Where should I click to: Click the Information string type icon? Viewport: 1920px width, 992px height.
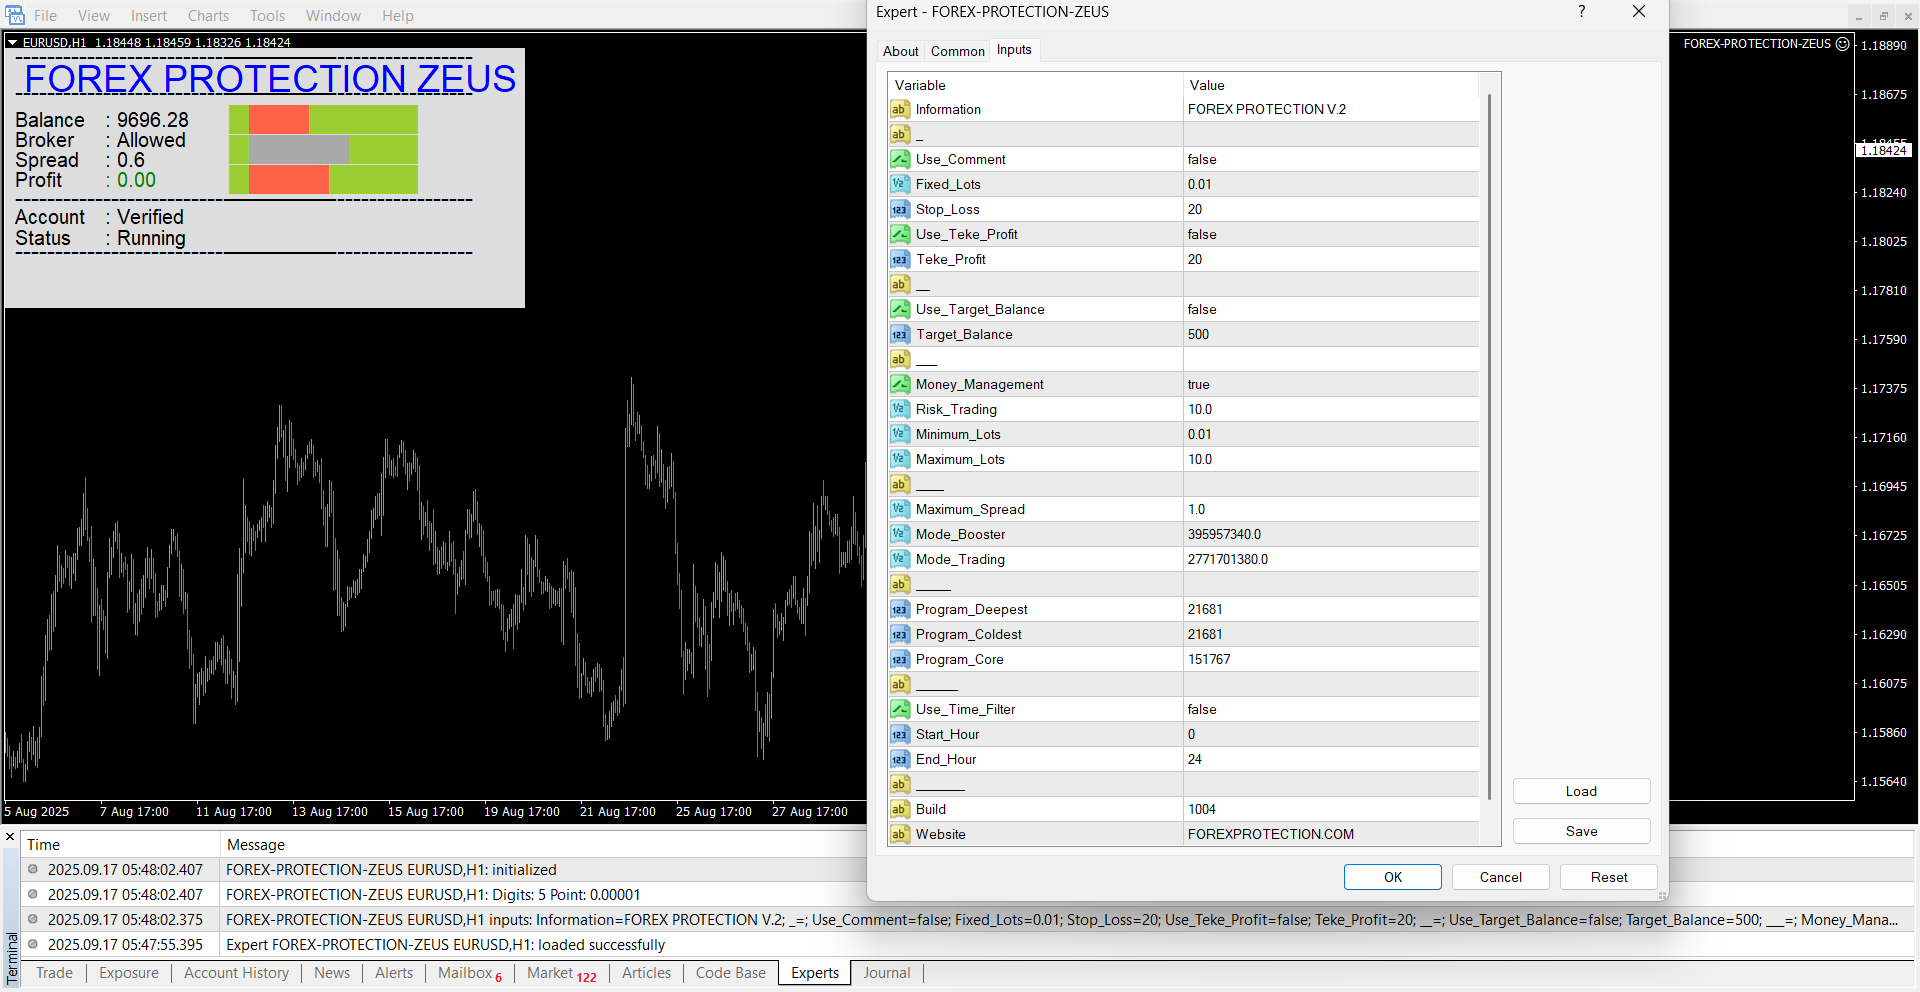click(900, 109)
